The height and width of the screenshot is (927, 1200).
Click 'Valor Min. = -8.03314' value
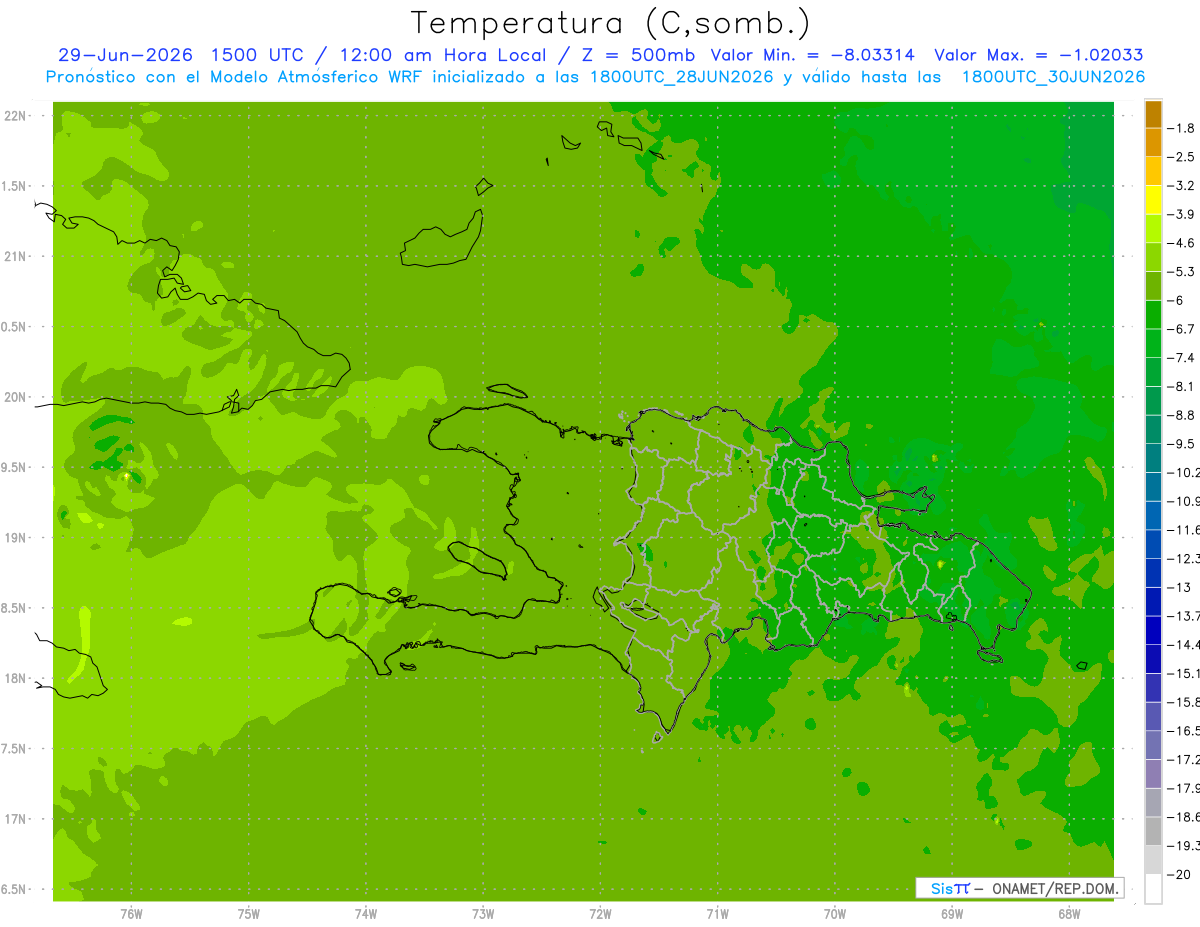[x=811, y=55]
